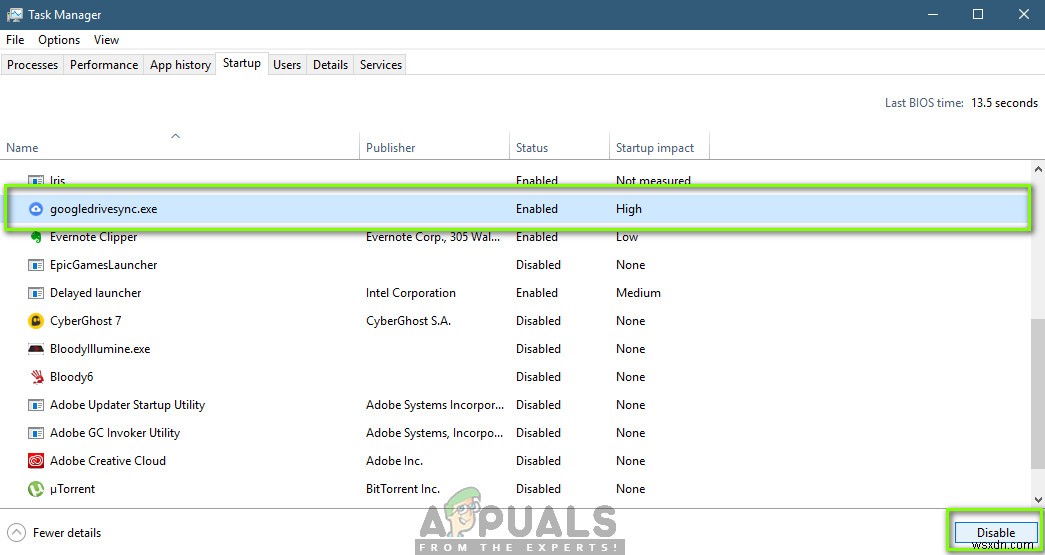Click the scrollbar down arrow

point(1038,499)
